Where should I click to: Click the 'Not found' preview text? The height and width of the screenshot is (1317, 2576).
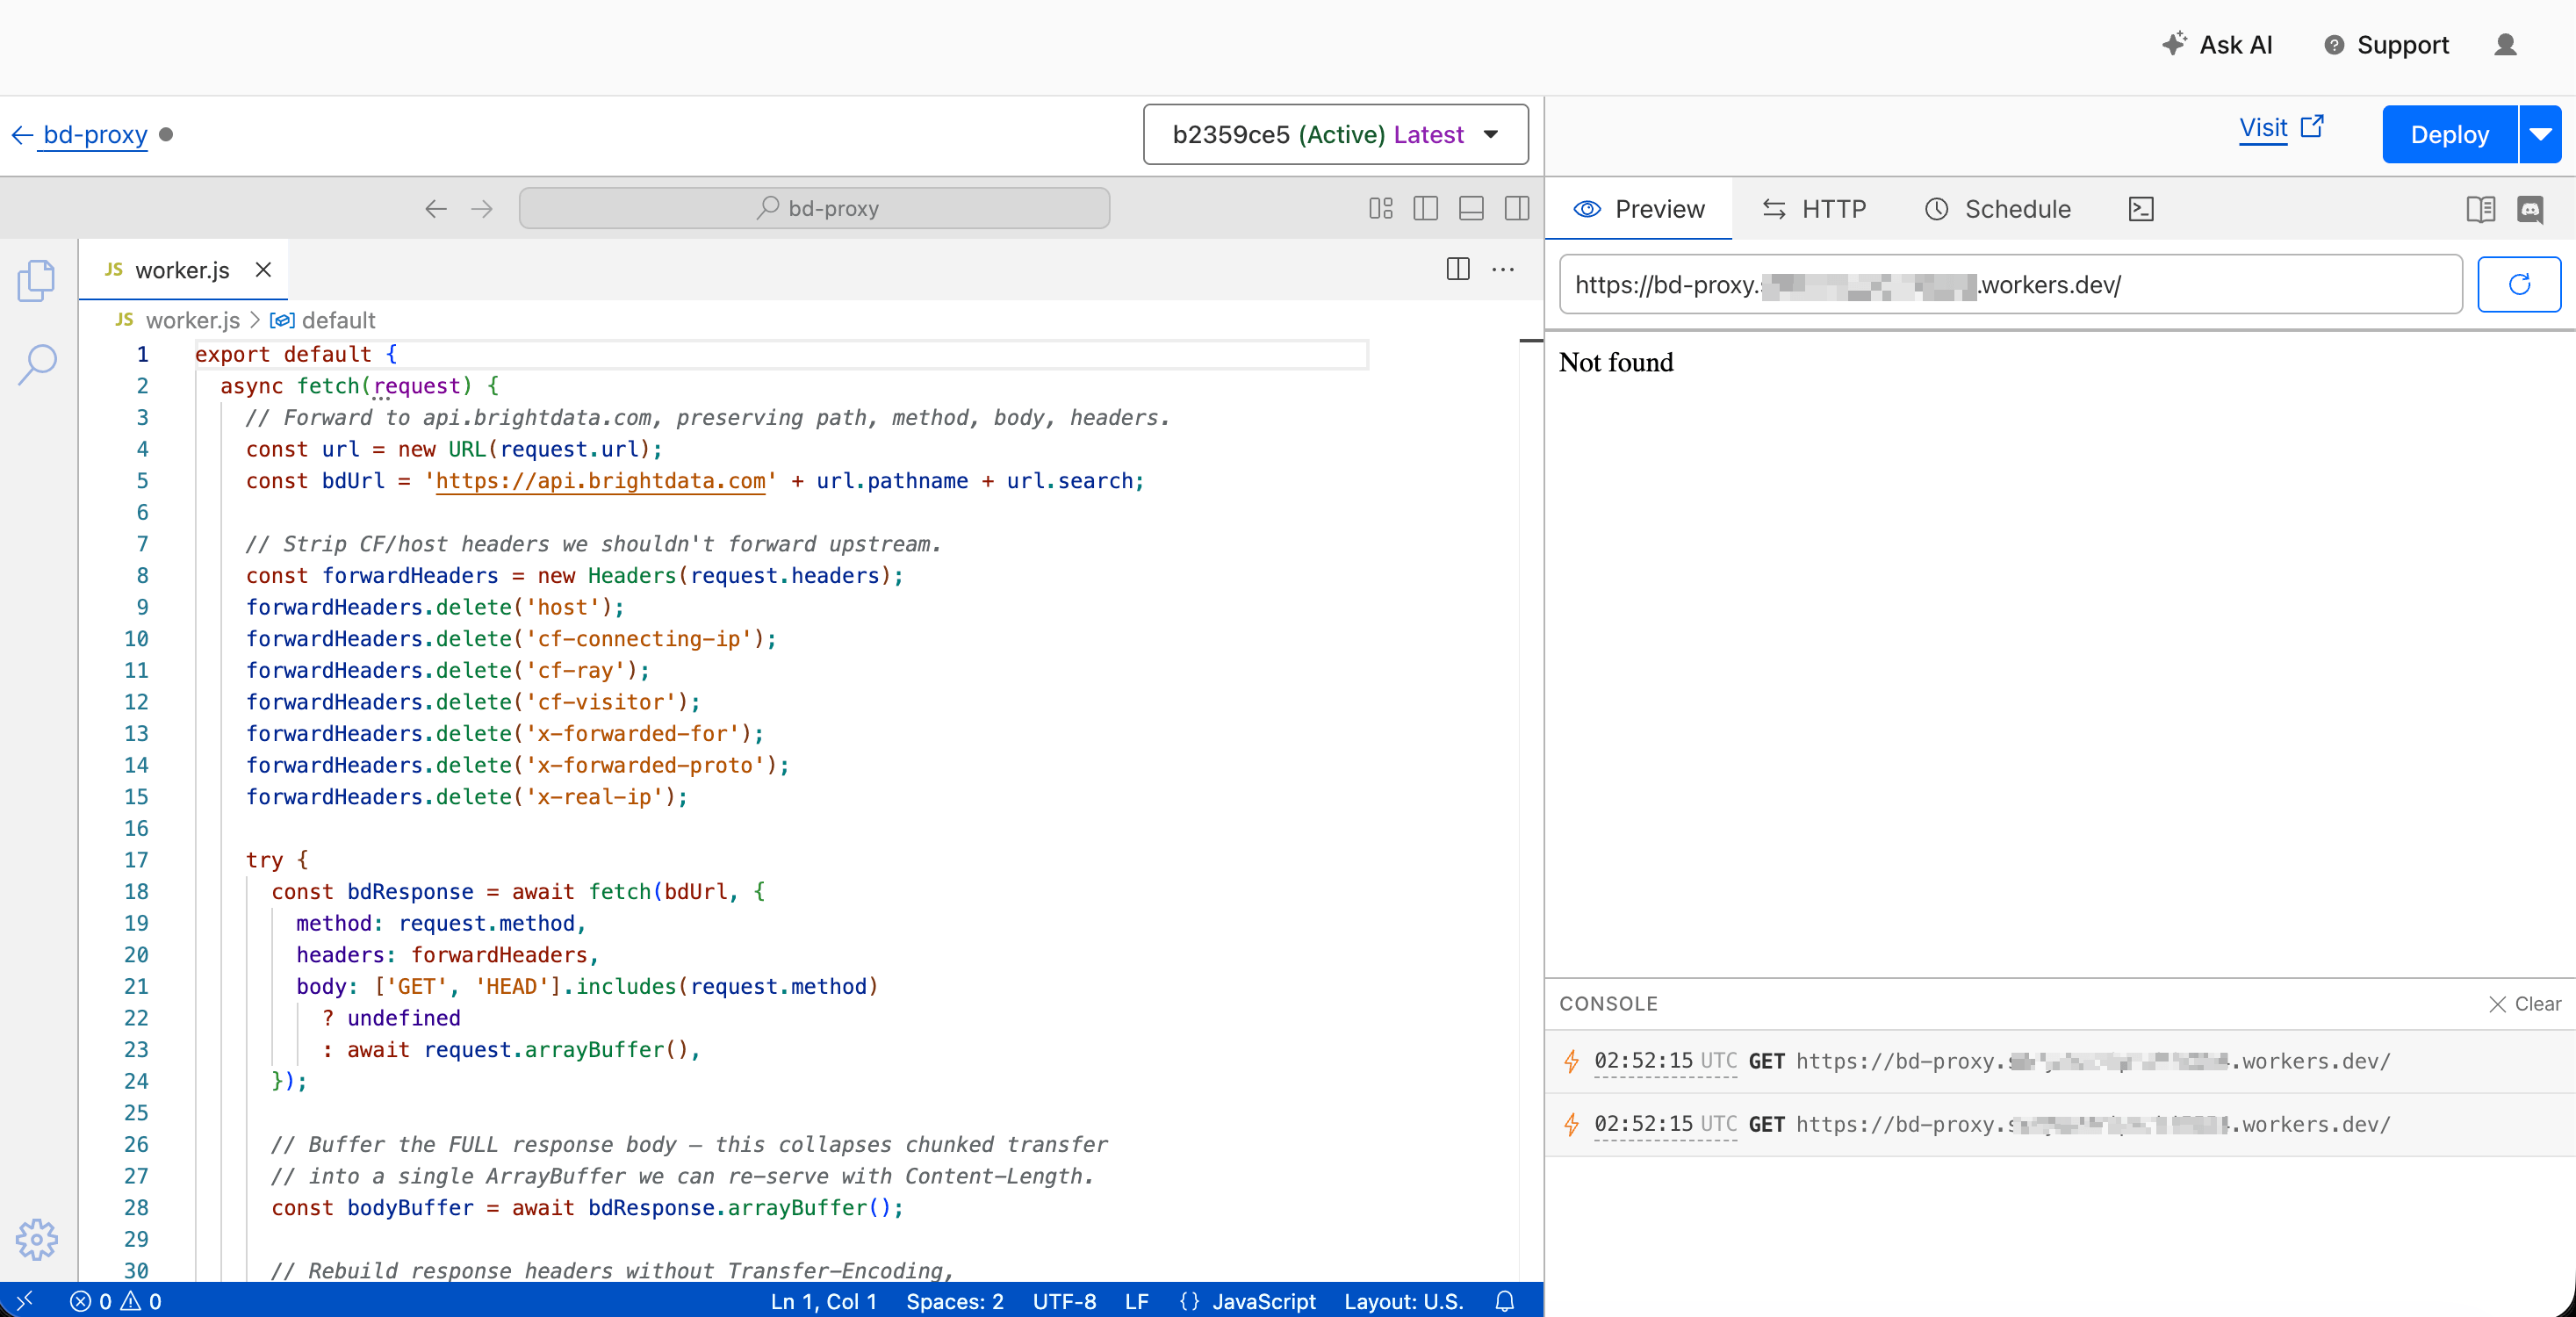1616,362
